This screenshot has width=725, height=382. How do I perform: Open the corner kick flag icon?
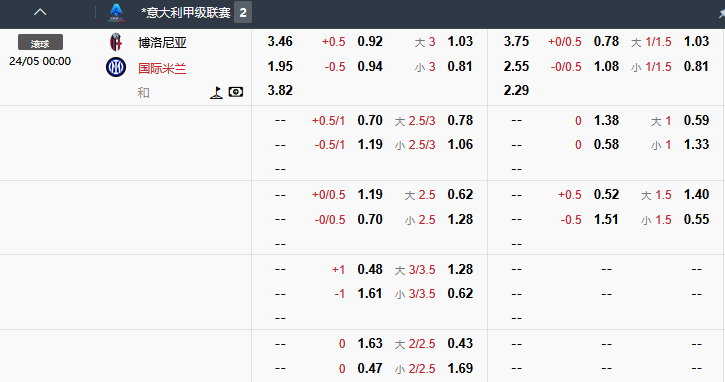point(216,92)
